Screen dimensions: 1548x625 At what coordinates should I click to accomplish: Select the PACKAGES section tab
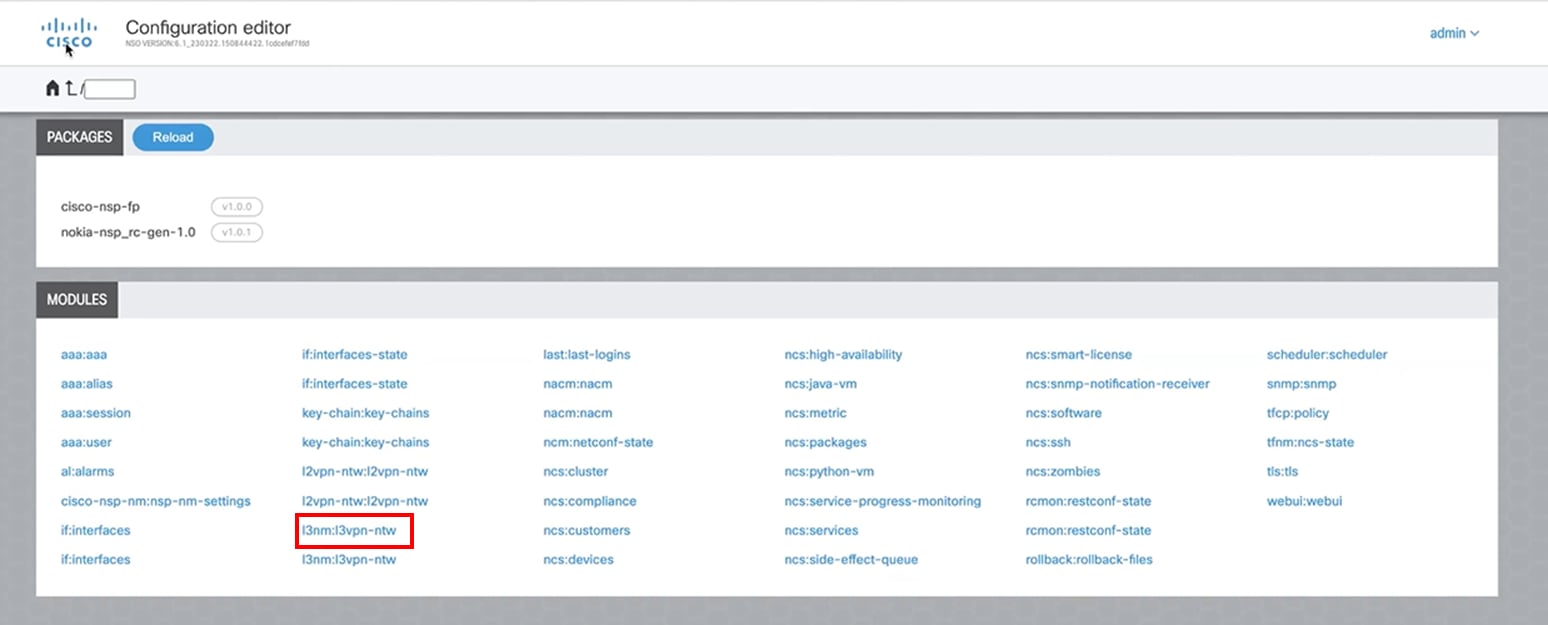(79, 137)
